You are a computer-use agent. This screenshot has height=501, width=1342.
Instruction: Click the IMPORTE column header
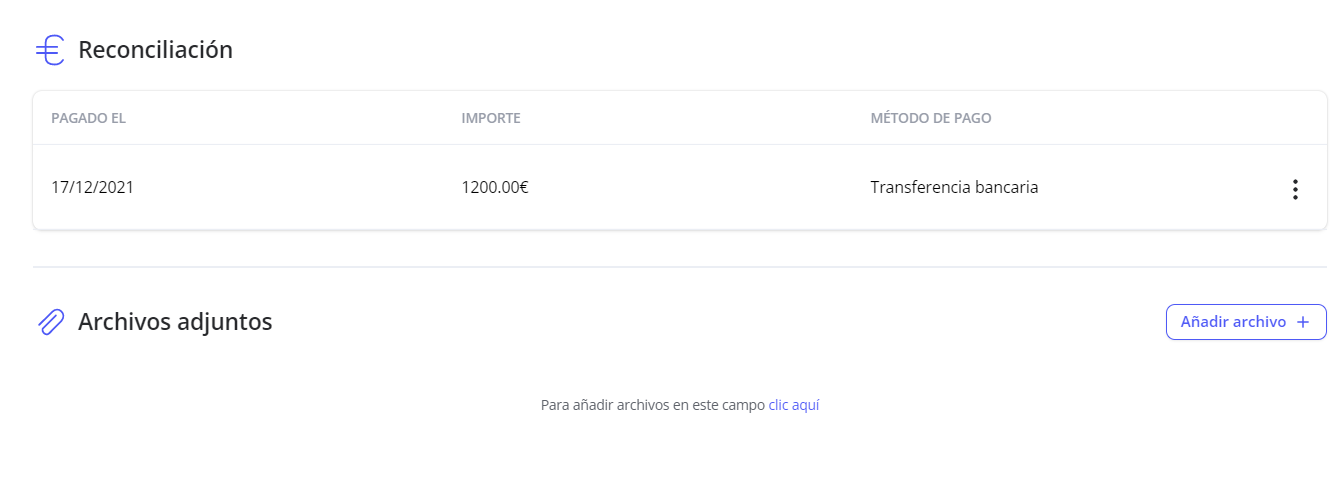pos(491,118)
